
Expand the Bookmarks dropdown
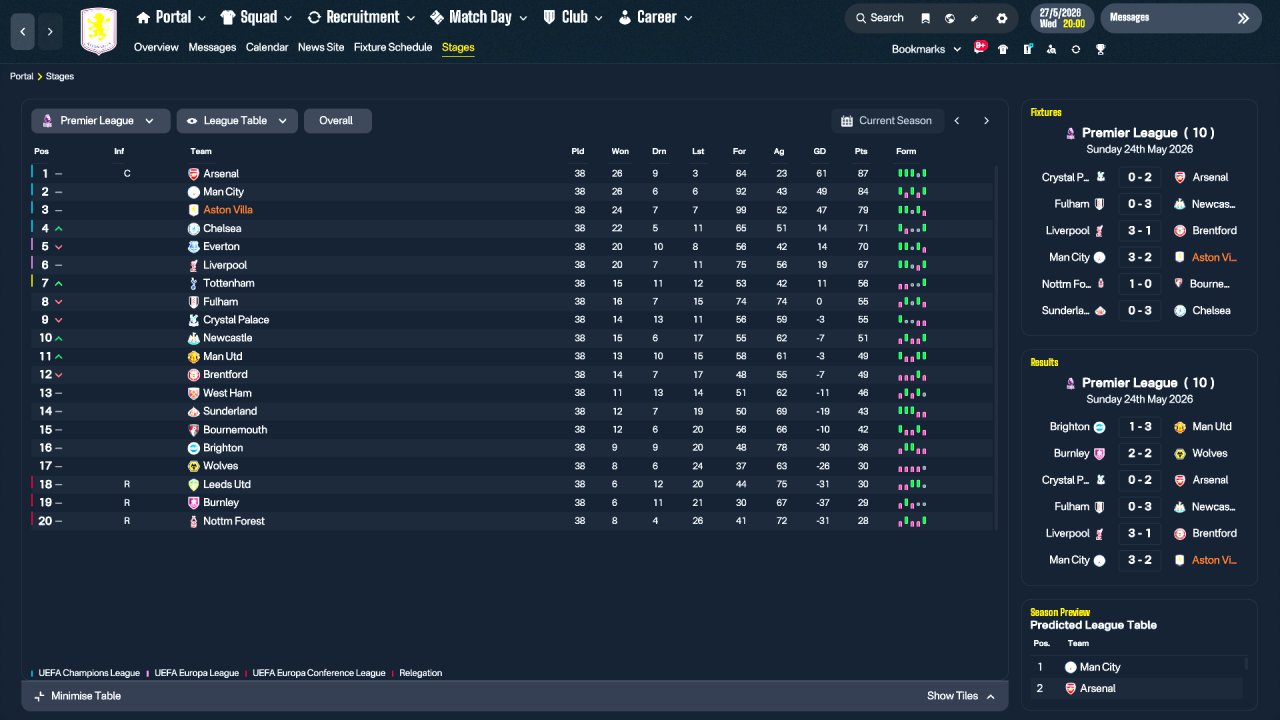point(926,49)
